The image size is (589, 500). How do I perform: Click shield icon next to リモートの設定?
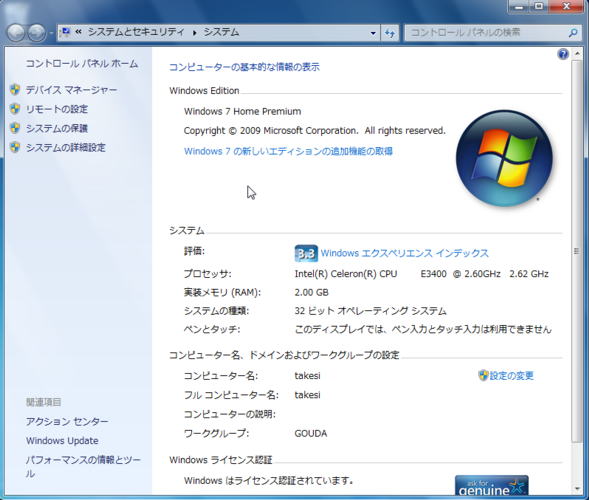click(x=15, y=109)
